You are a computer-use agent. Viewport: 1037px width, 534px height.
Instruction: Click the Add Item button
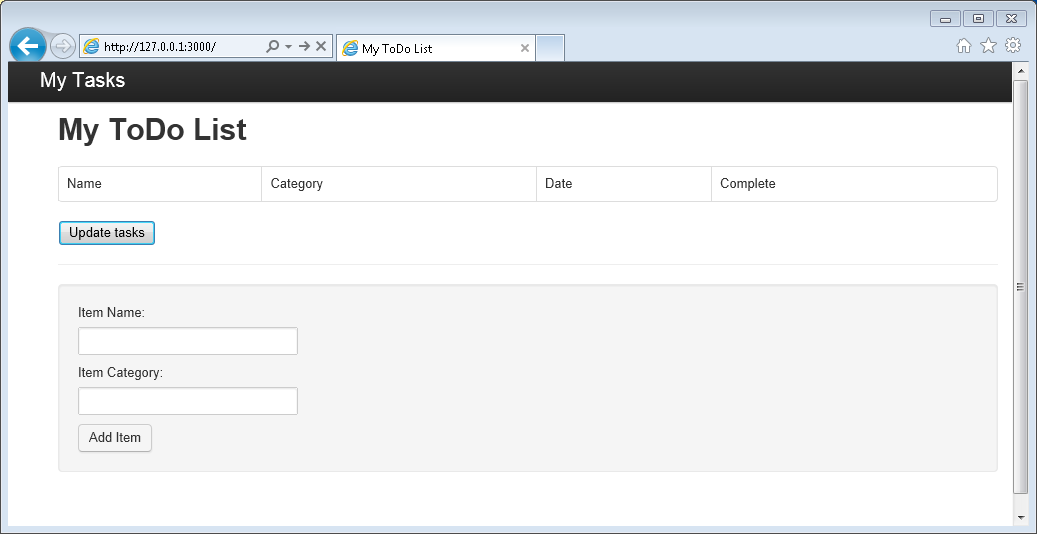point(115,438)
